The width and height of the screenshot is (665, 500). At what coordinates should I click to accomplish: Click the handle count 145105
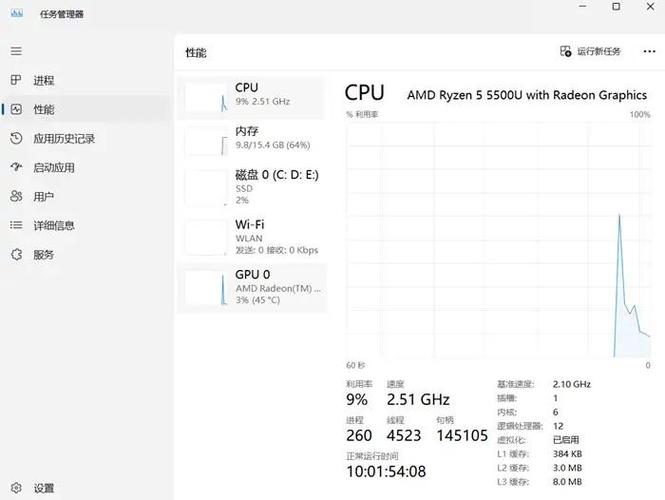(462, 436)
